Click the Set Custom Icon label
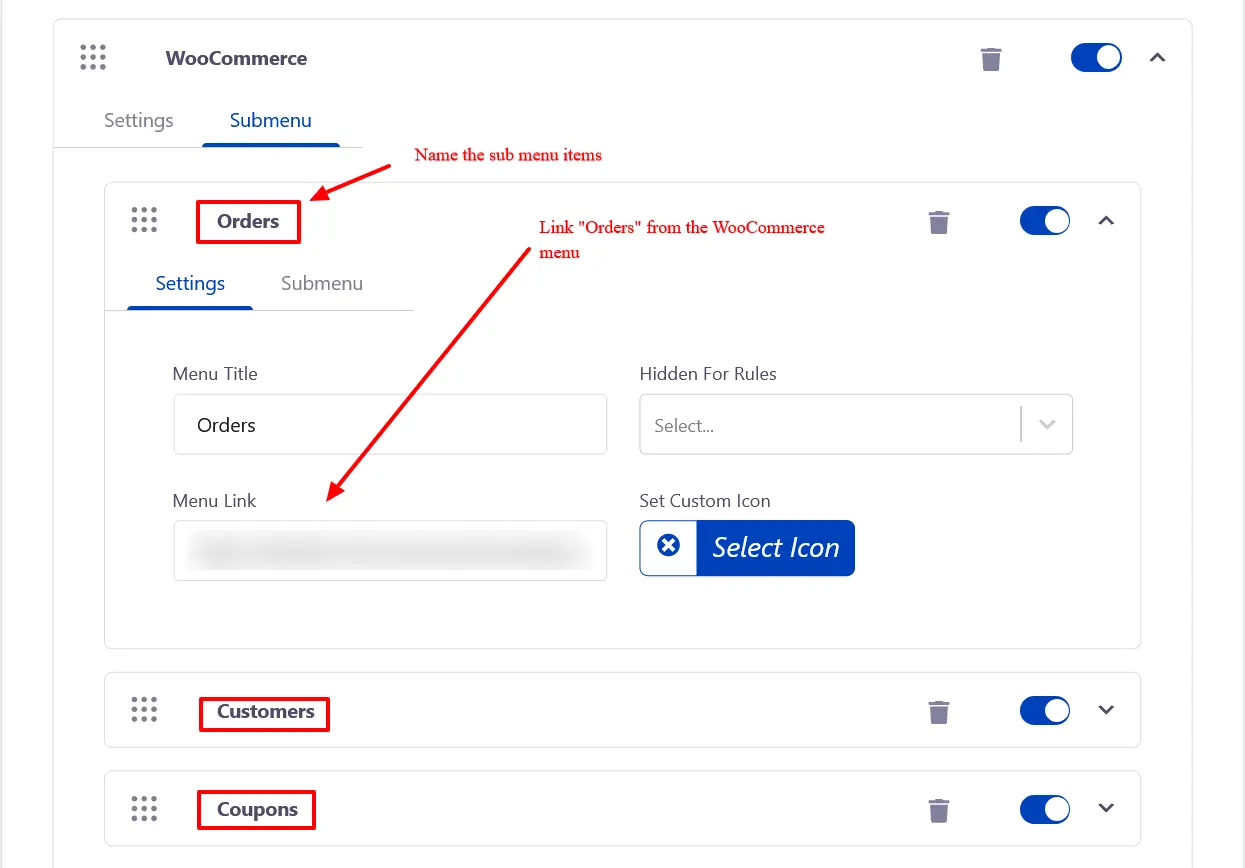Screen dimensions: 1245x868 705,501
